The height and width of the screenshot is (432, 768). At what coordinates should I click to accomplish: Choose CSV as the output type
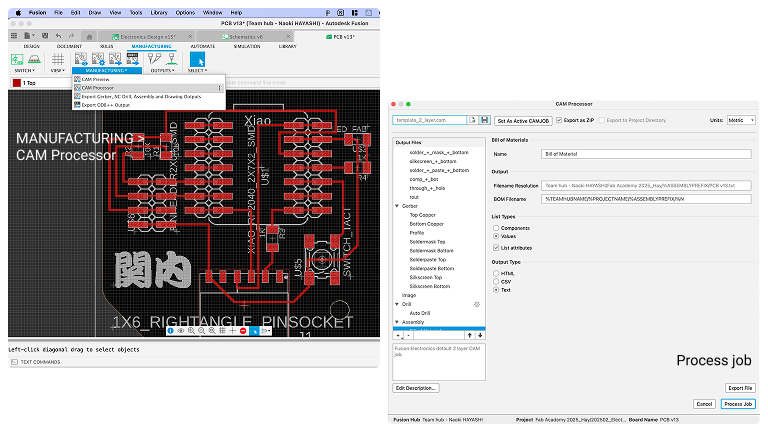pos(496,282)
